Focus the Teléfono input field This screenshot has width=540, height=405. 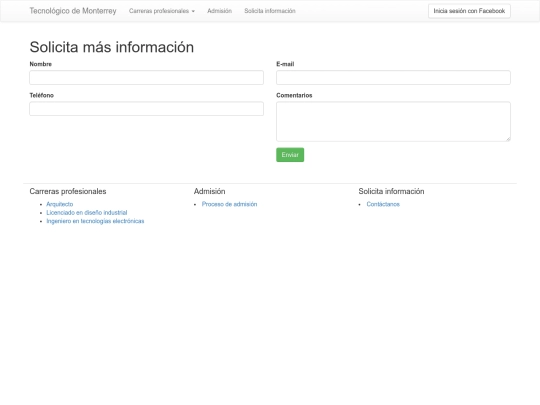[x=146, y=108]
